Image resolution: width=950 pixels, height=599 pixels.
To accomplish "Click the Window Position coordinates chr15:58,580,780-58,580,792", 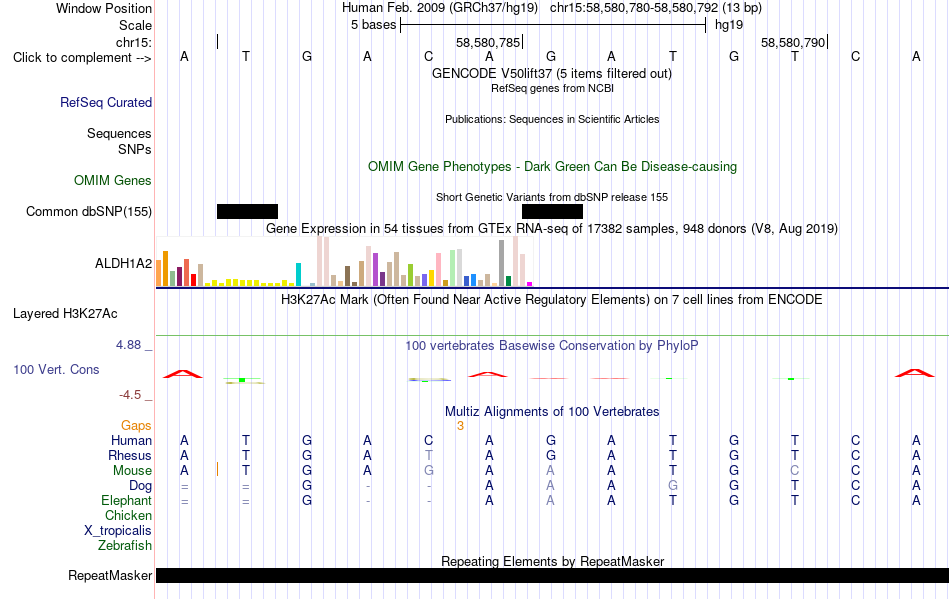I will (634, 8).
